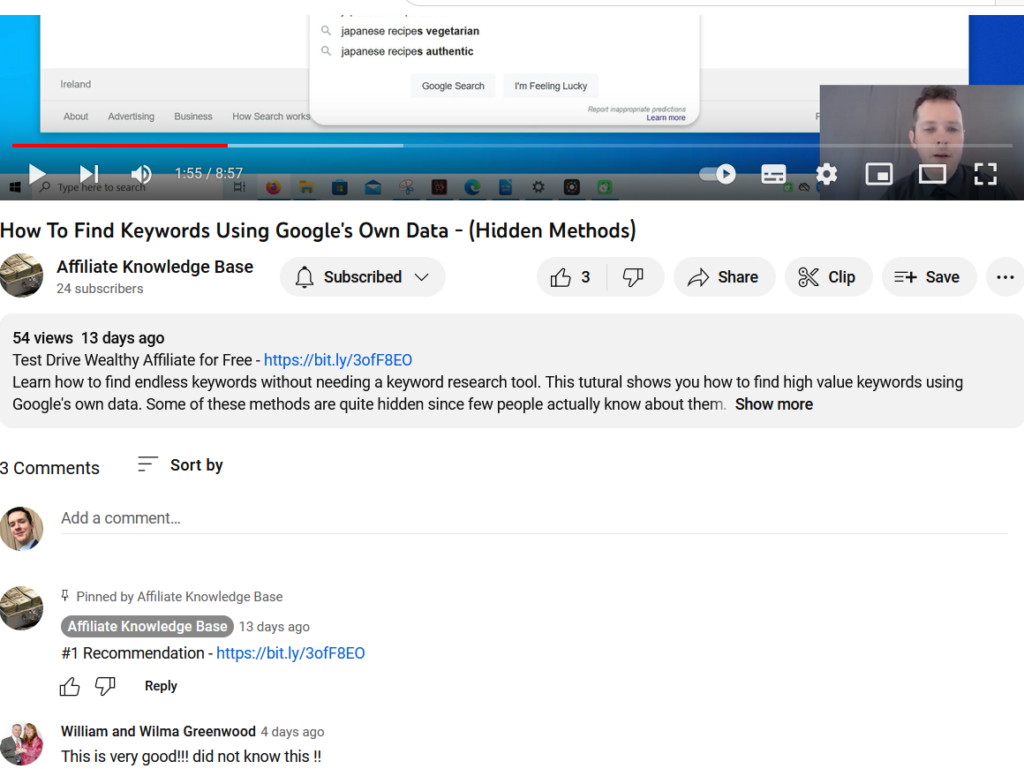The image size is (1024, 769).
Task: Select 'japanese recipes authentic' suggestion in video
Action: pyautogui.click(x=407, y=52)
